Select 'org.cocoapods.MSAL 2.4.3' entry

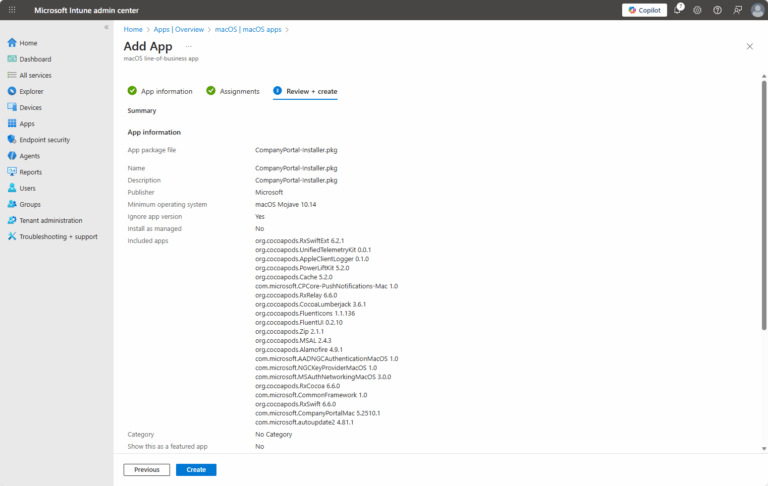[293, 340]
